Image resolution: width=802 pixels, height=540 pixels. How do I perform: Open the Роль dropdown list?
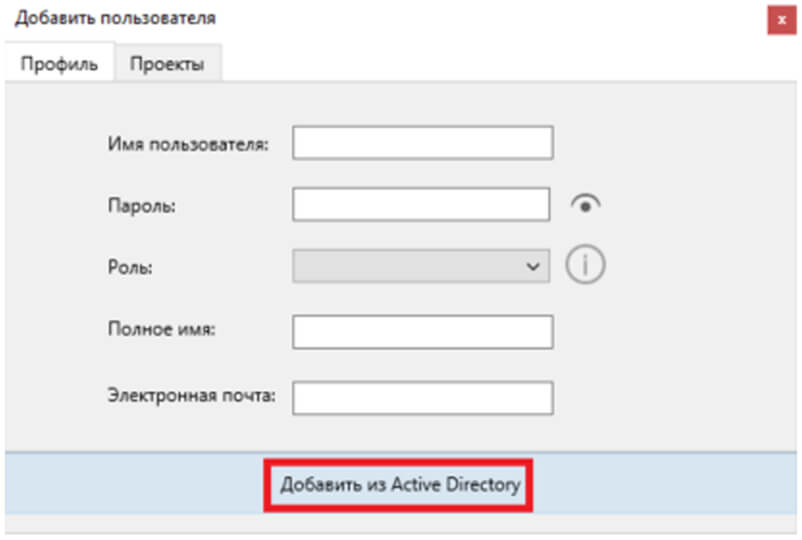[421, 266]
